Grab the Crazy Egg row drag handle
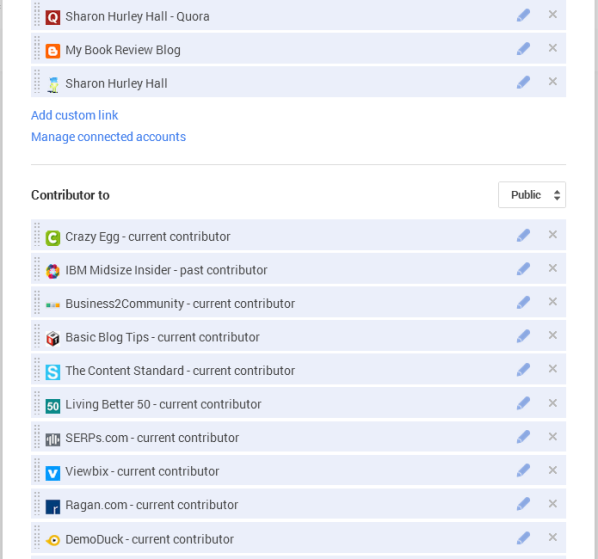The height and width of the screenshot is (559, 598). [x=37, y=235]
